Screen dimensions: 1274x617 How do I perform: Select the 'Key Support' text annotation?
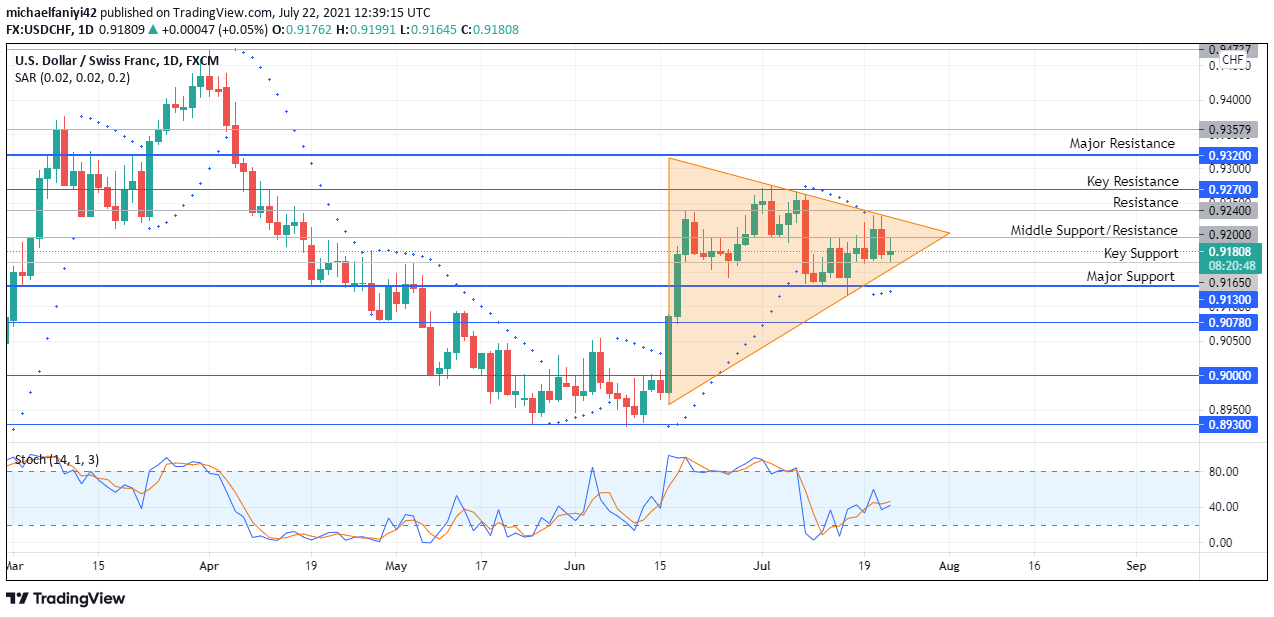(1141, 253)
